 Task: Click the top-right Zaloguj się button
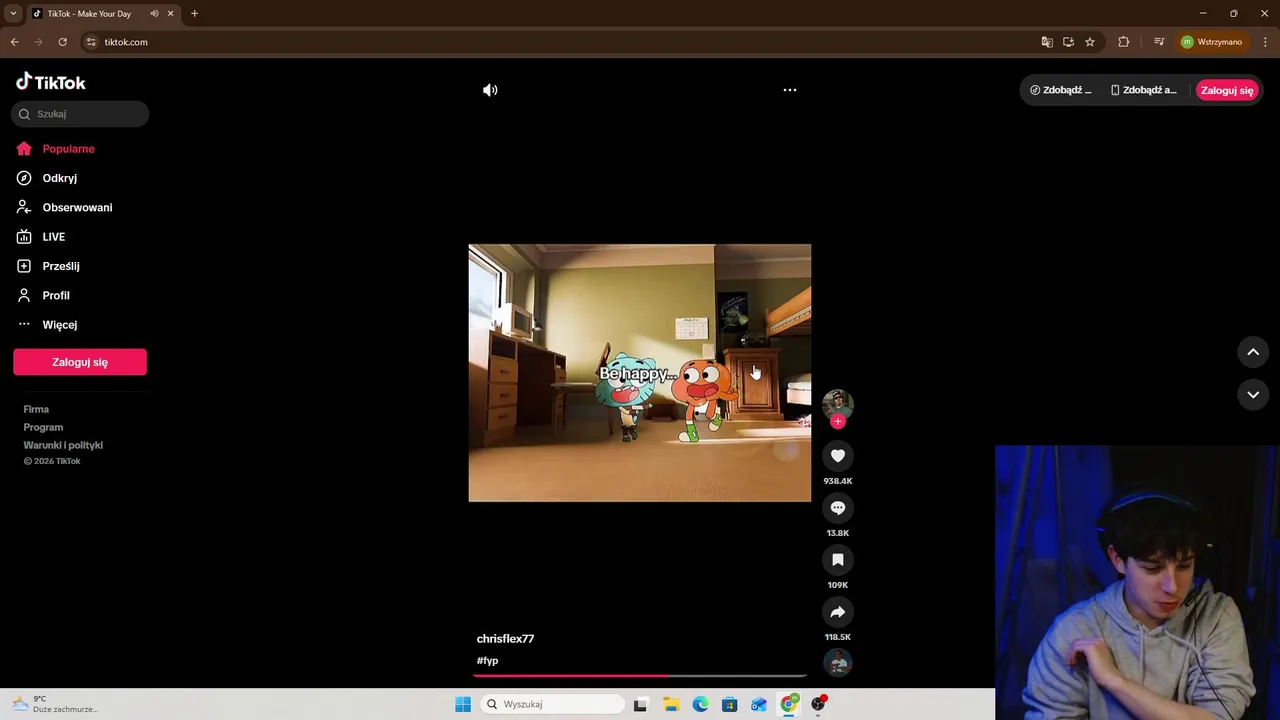coord(1227,90)
